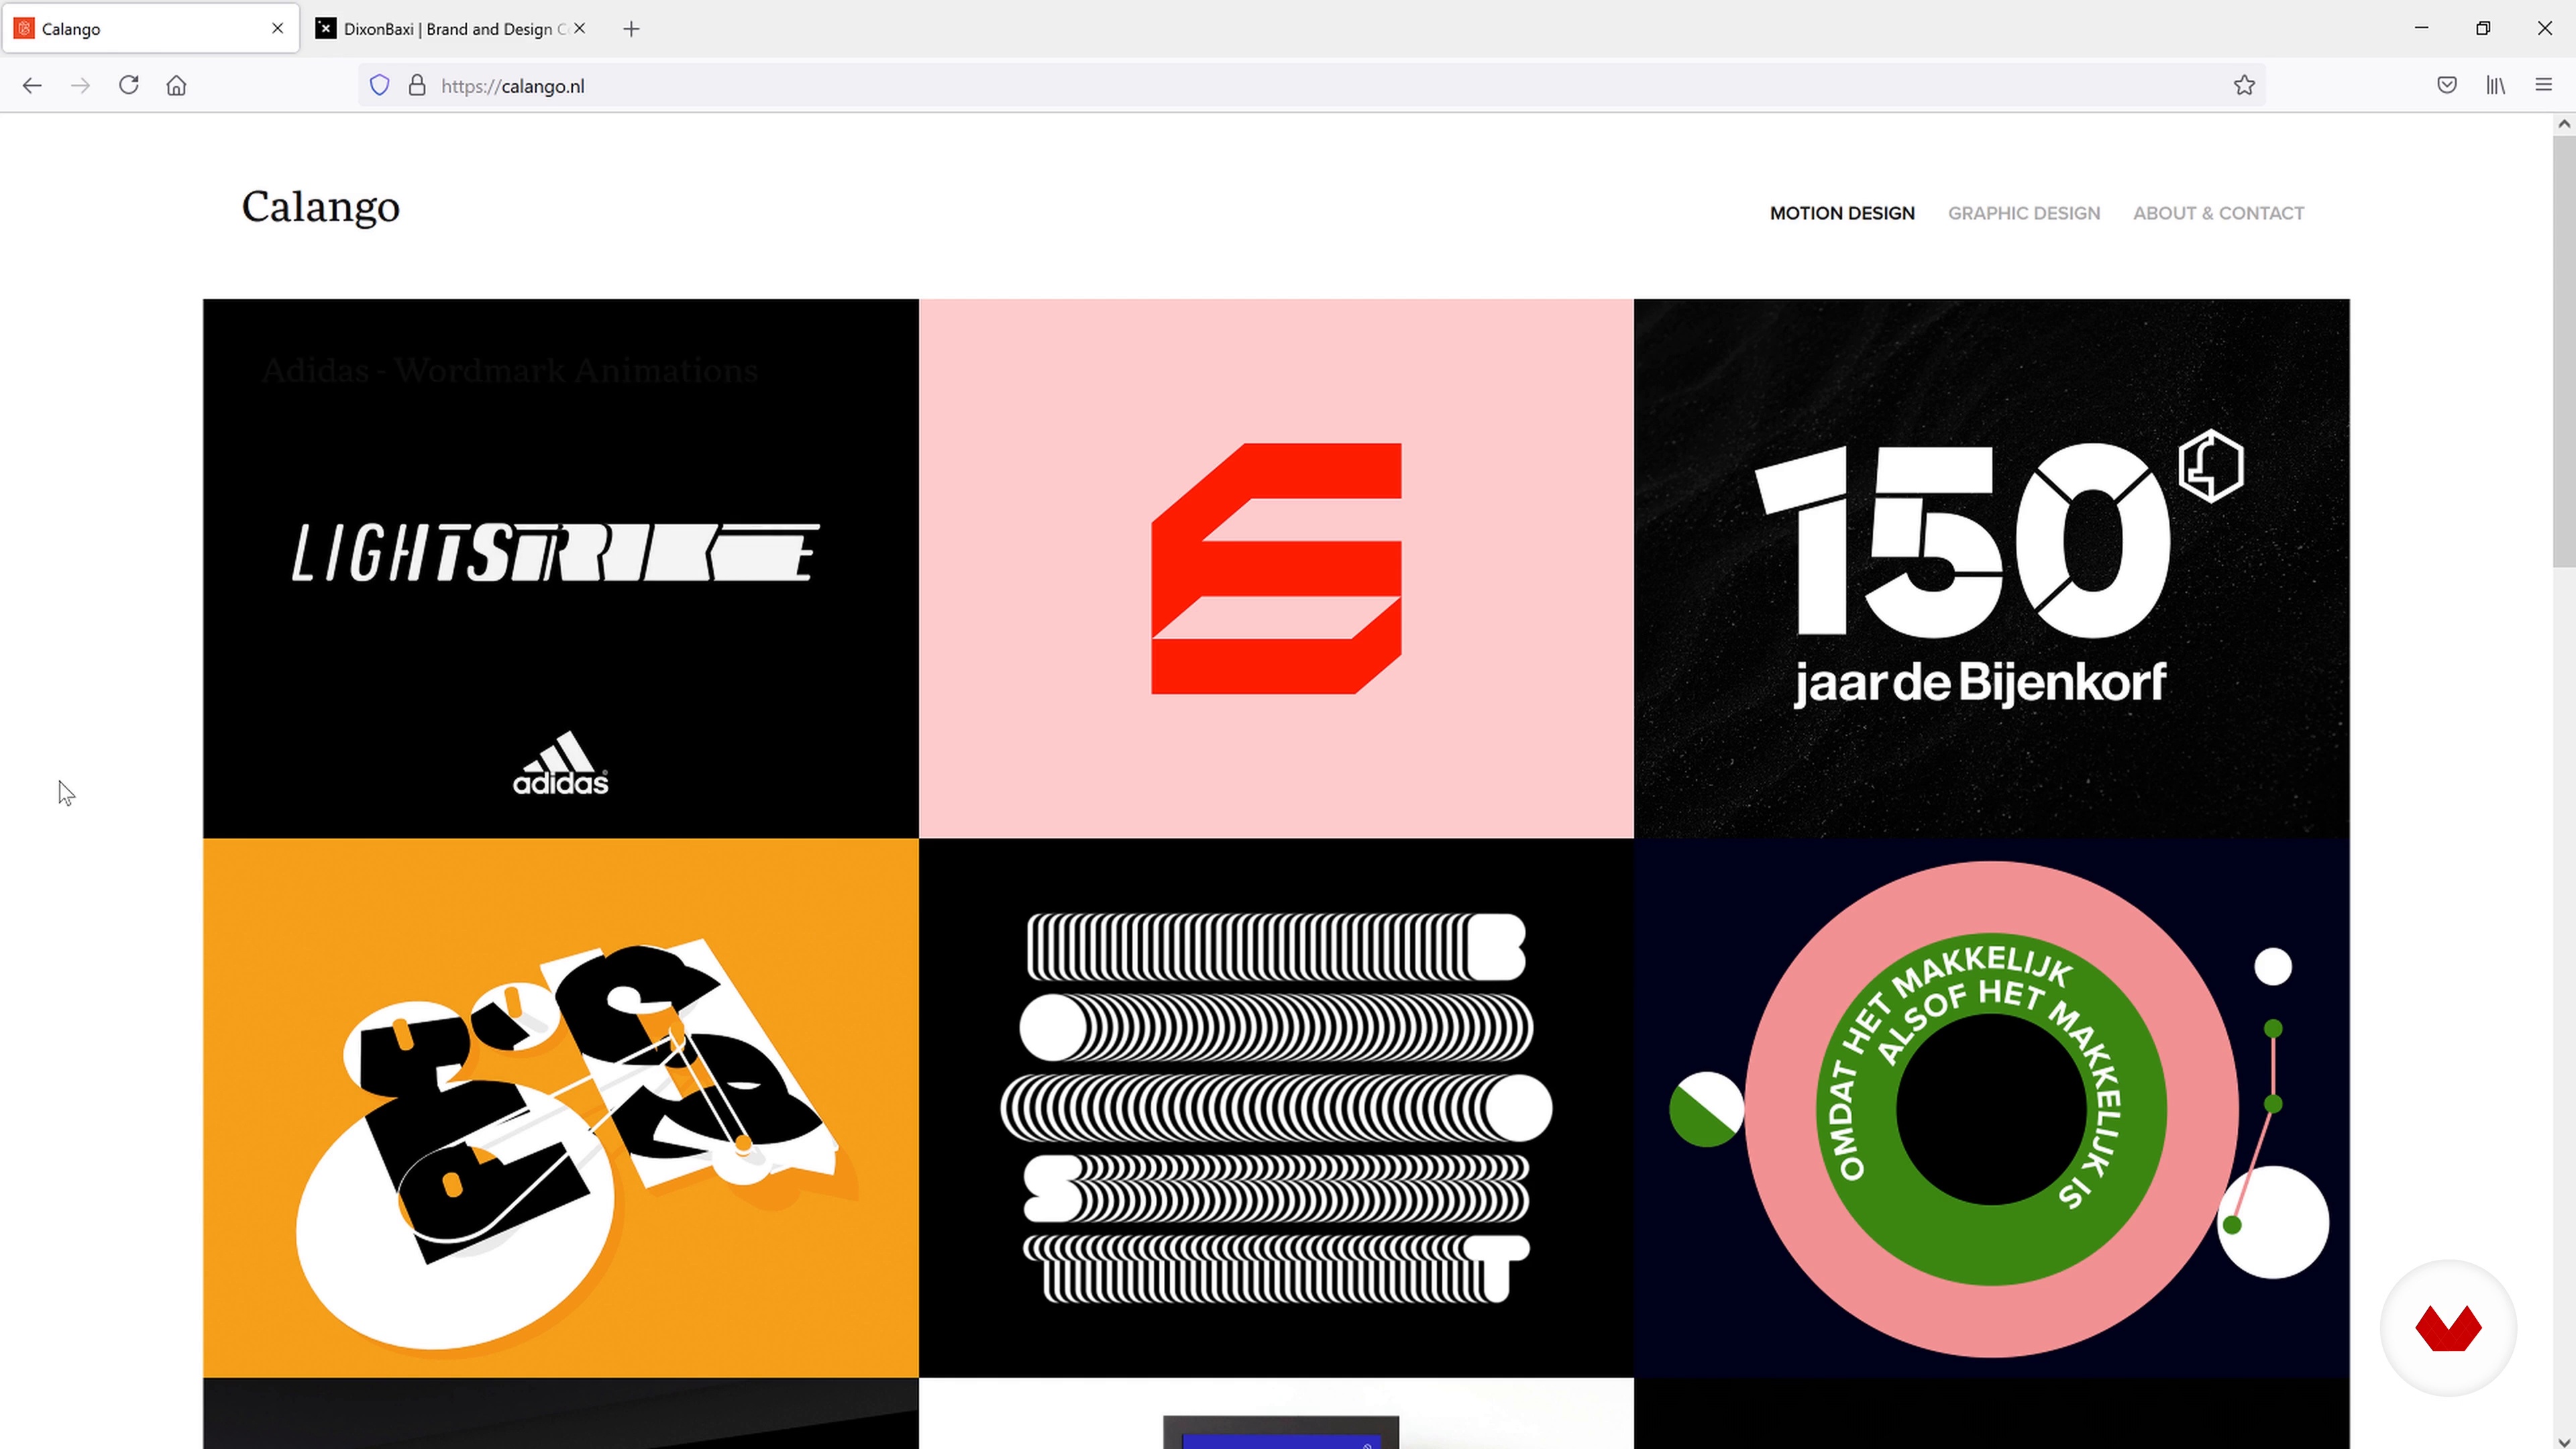This screenshot has height=1449, width=2576.
Task: Open the pink and green circular text thumbnail
Action: [x=1991, y=1107]
